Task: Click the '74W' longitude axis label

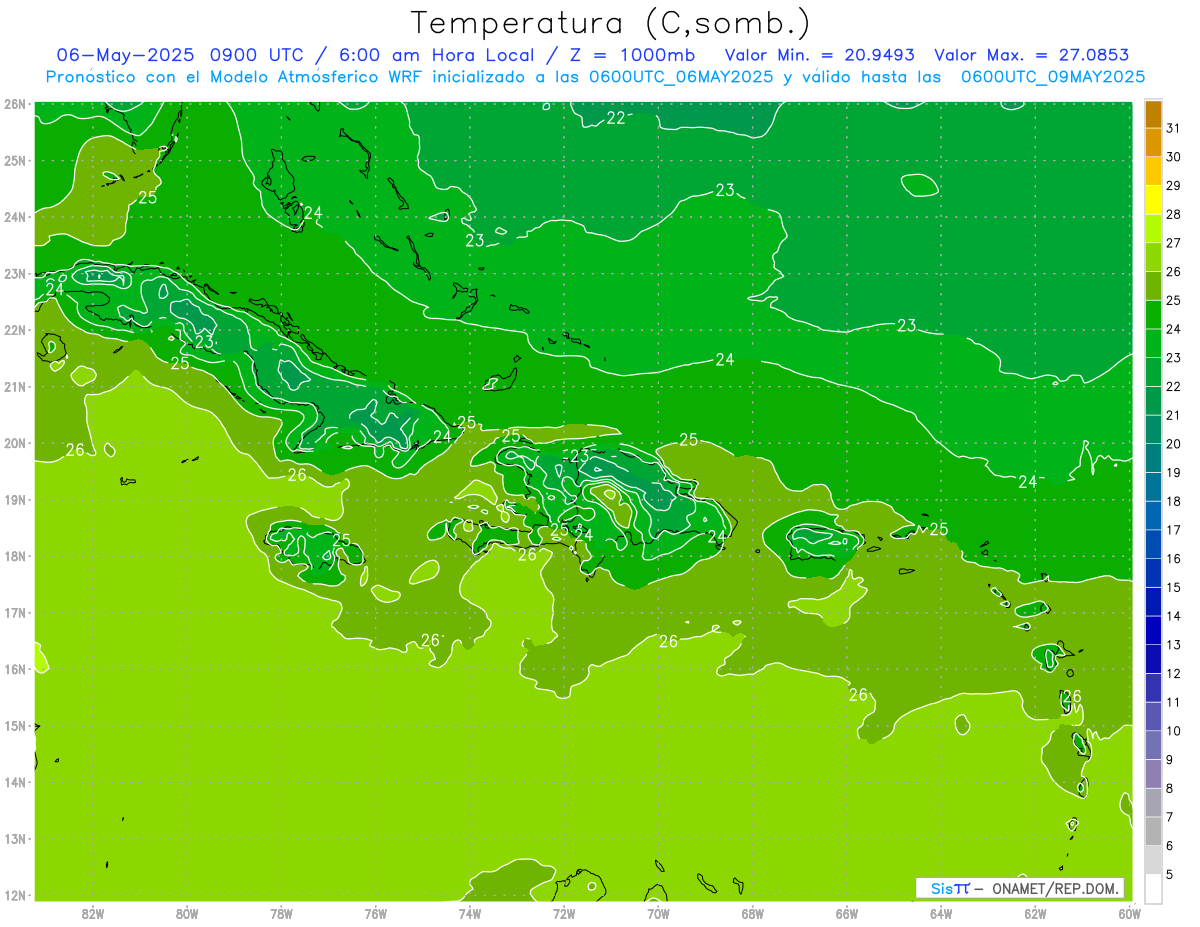Action: tap(470, 913)
